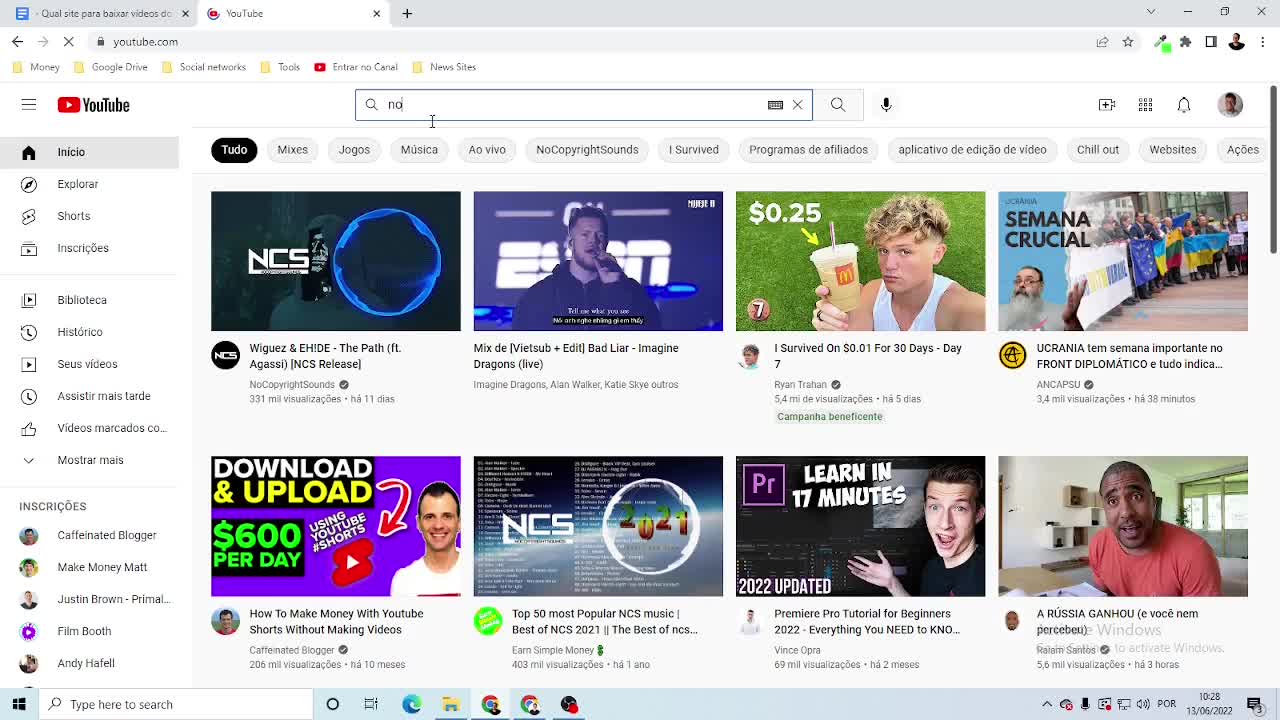
Task: Open the notifications bell
Action: 1184,105
